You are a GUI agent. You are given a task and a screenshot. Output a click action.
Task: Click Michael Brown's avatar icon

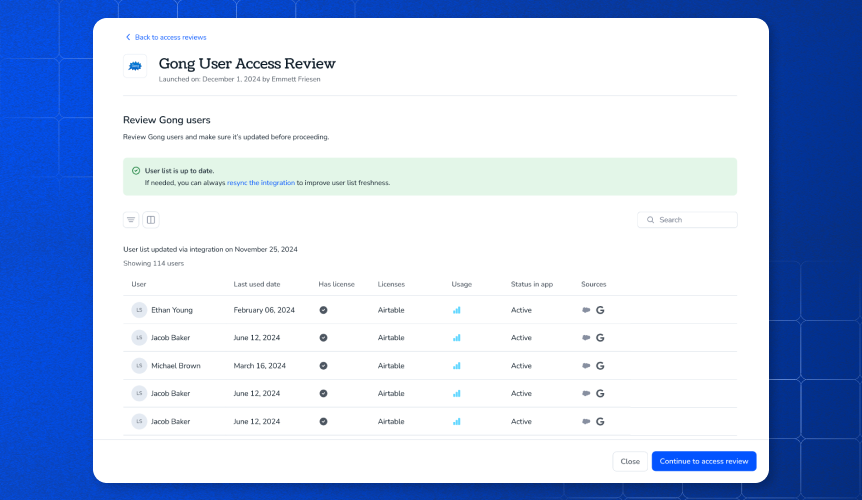(x=139, y=366)
